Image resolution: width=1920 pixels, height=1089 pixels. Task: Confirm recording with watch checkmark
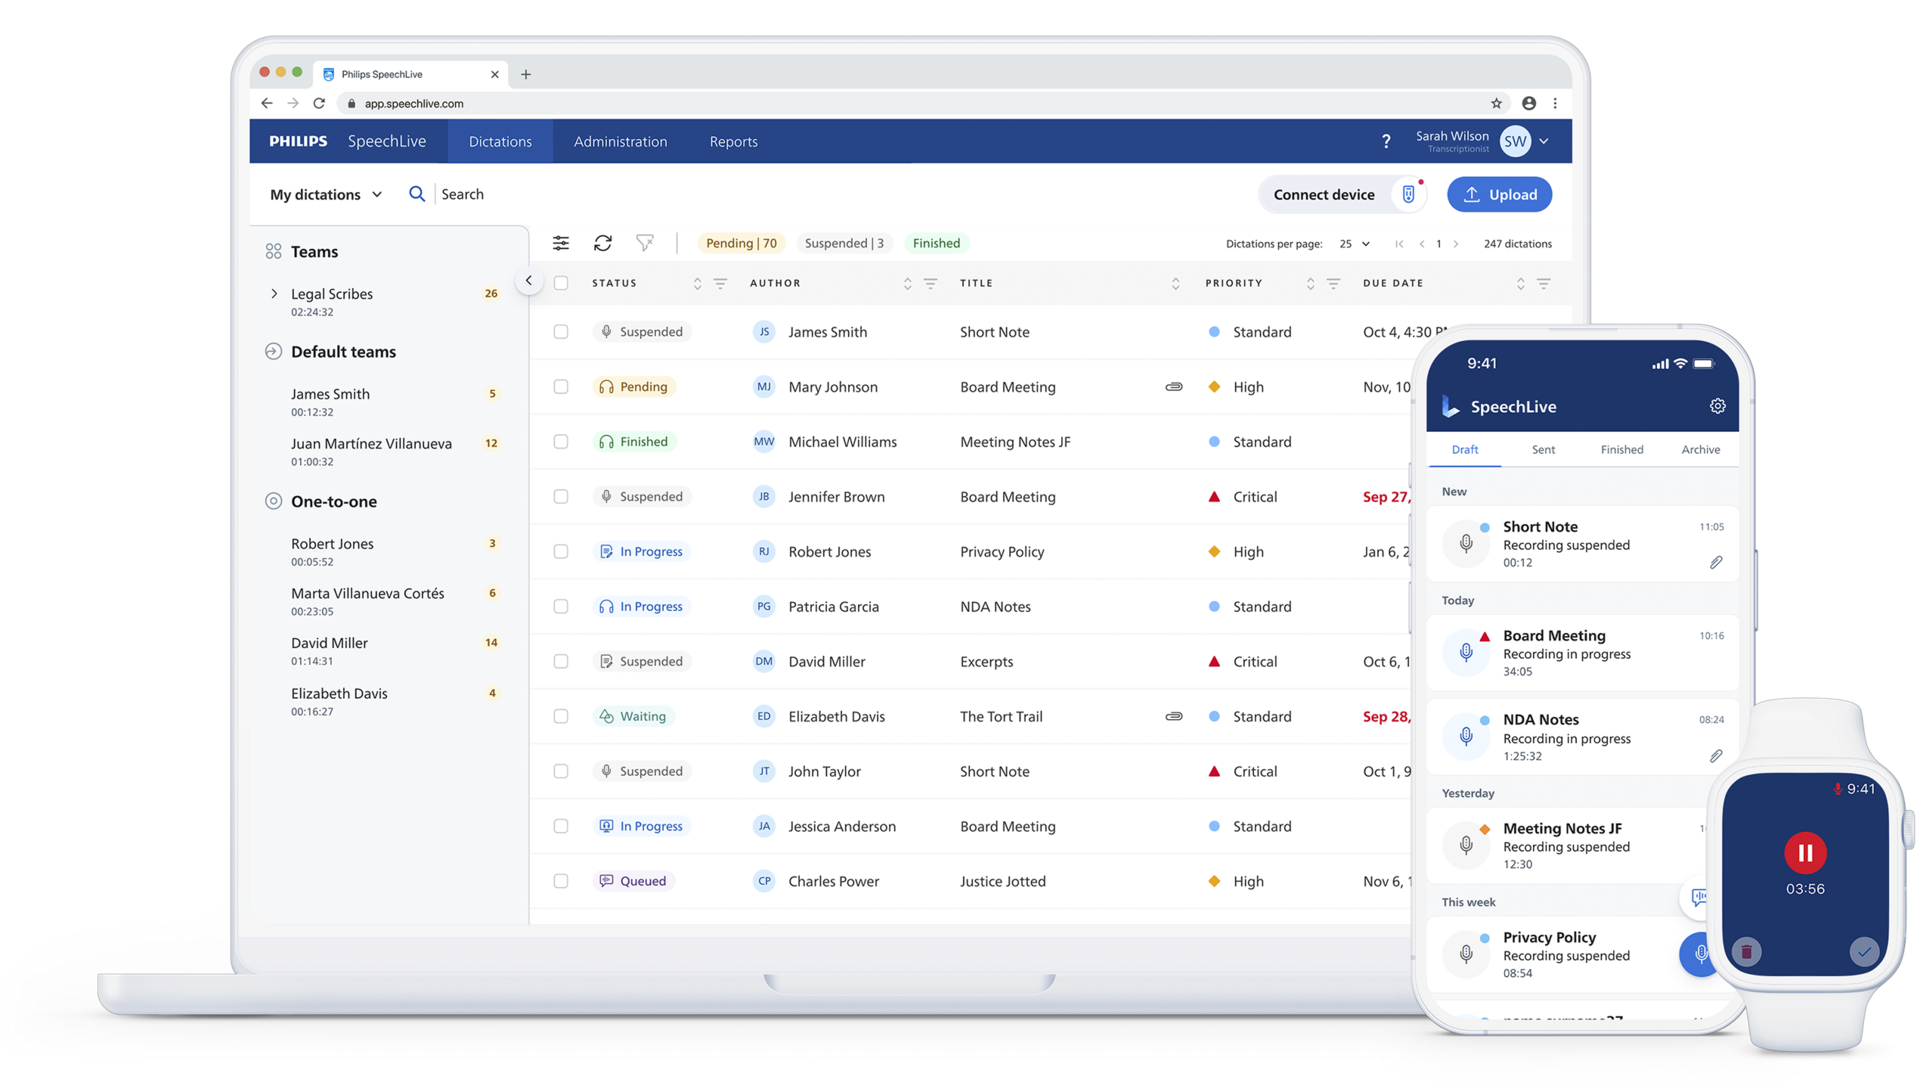coord(1864,952)
